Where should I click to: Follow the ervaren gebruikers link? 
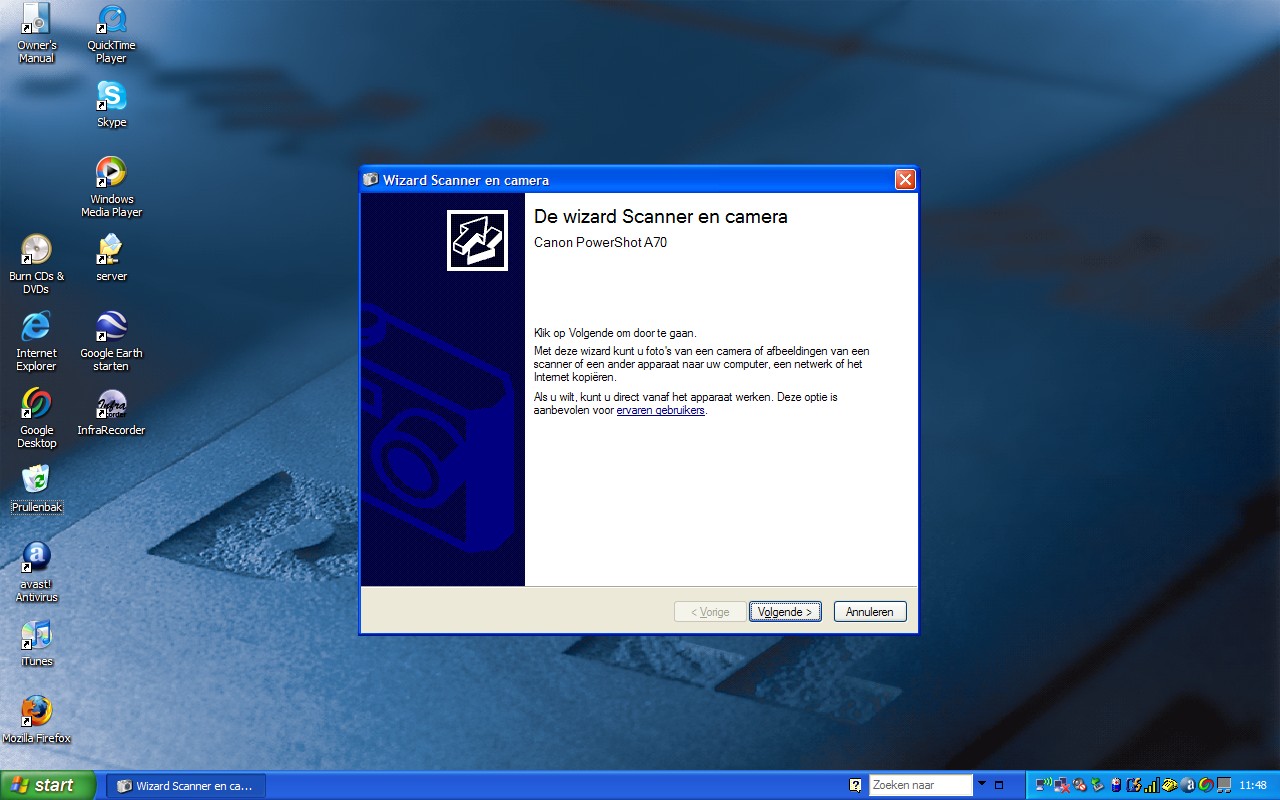pos(660,410)
